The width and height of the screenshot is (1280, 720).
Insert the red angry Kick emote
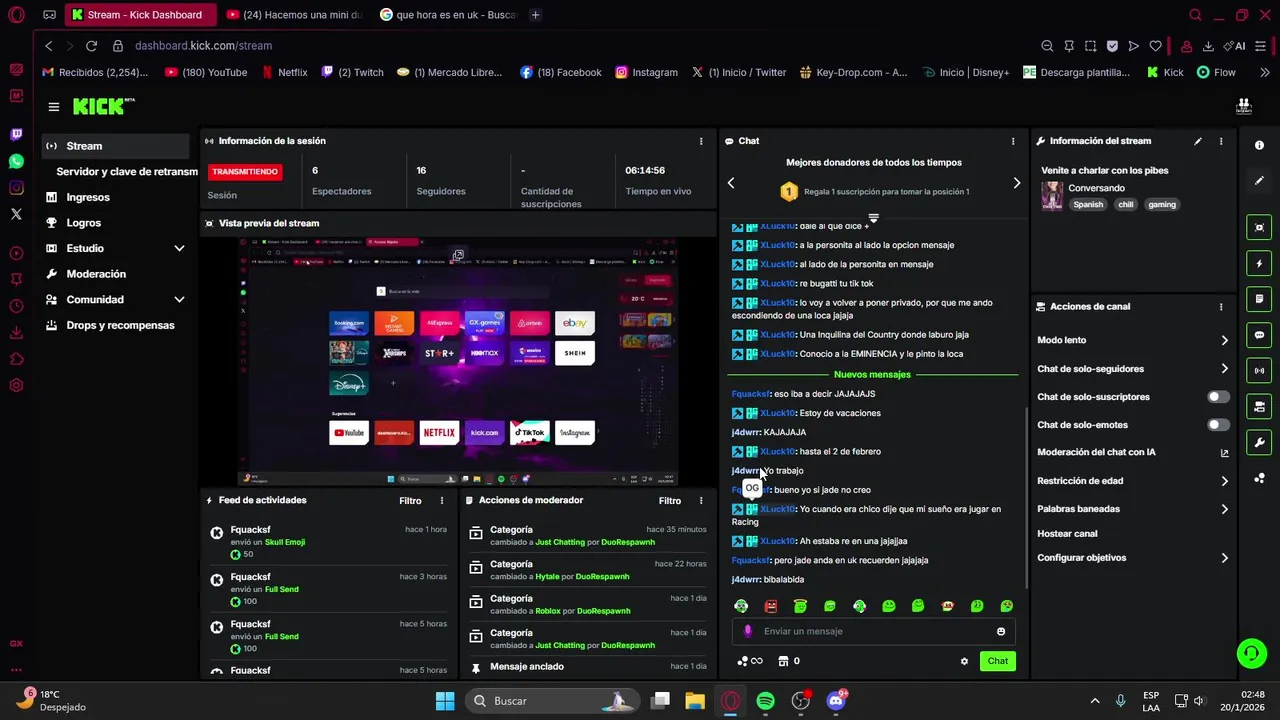pos(771,606)
